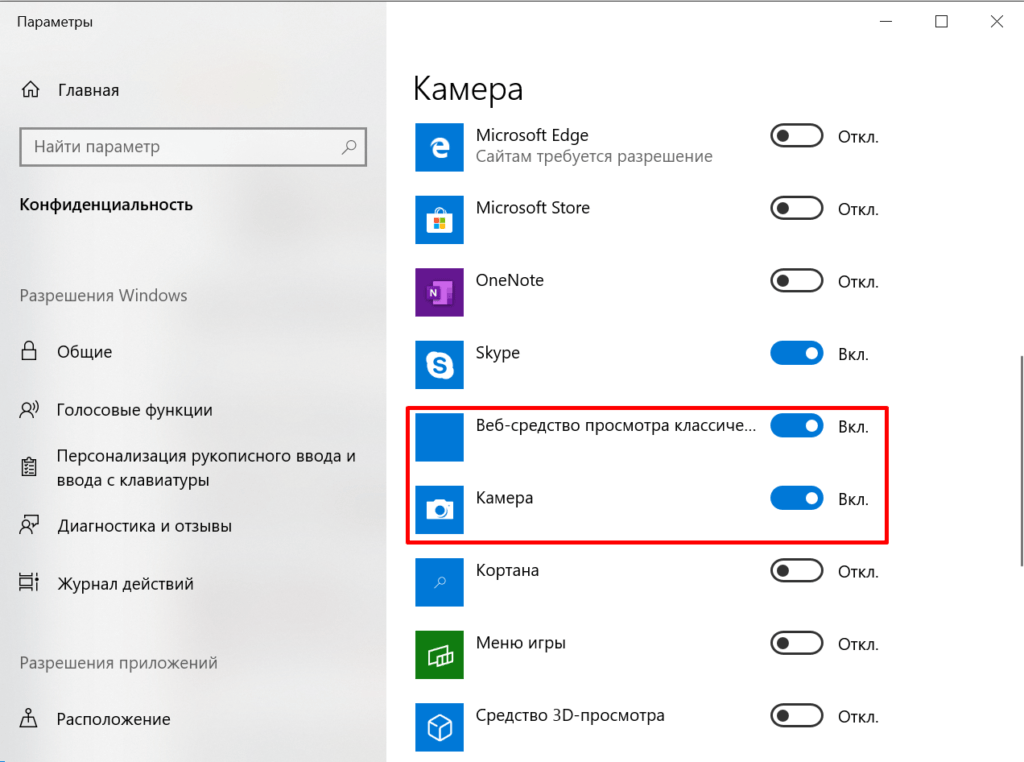Turn on the Microsoft Store camera toggle
Image resolution: width=1024 pixels, height=762 pixels.
(x=797, y=208)
